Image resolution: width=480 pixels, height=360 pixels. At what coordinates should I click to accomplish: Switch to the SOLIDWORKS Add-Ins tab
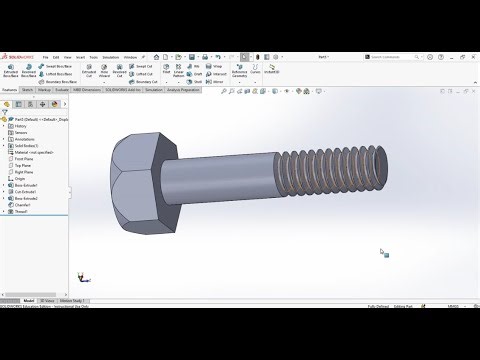click(x=123, y=90)
